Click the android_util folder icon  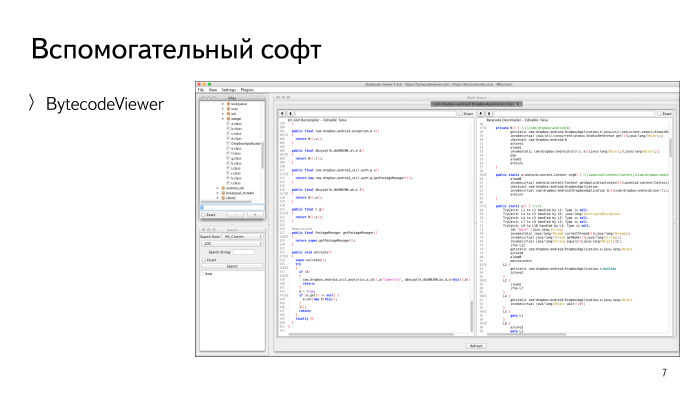point(223,188)
